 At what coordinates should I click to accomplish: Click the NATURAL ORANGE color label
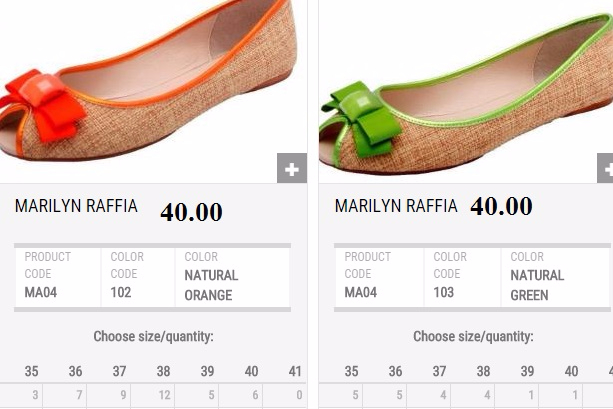211,285
